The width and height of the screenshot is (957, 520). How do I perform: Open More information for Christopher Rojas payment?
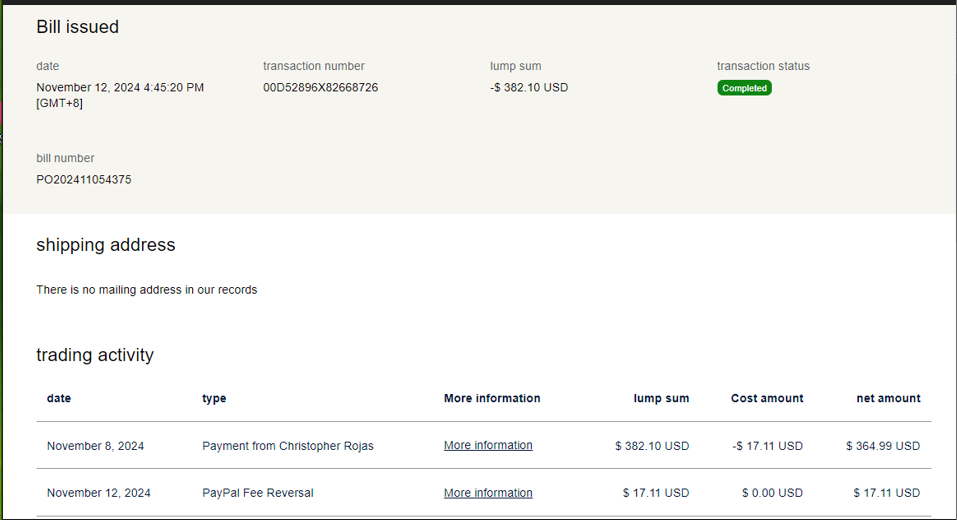(x=488, y=445)
